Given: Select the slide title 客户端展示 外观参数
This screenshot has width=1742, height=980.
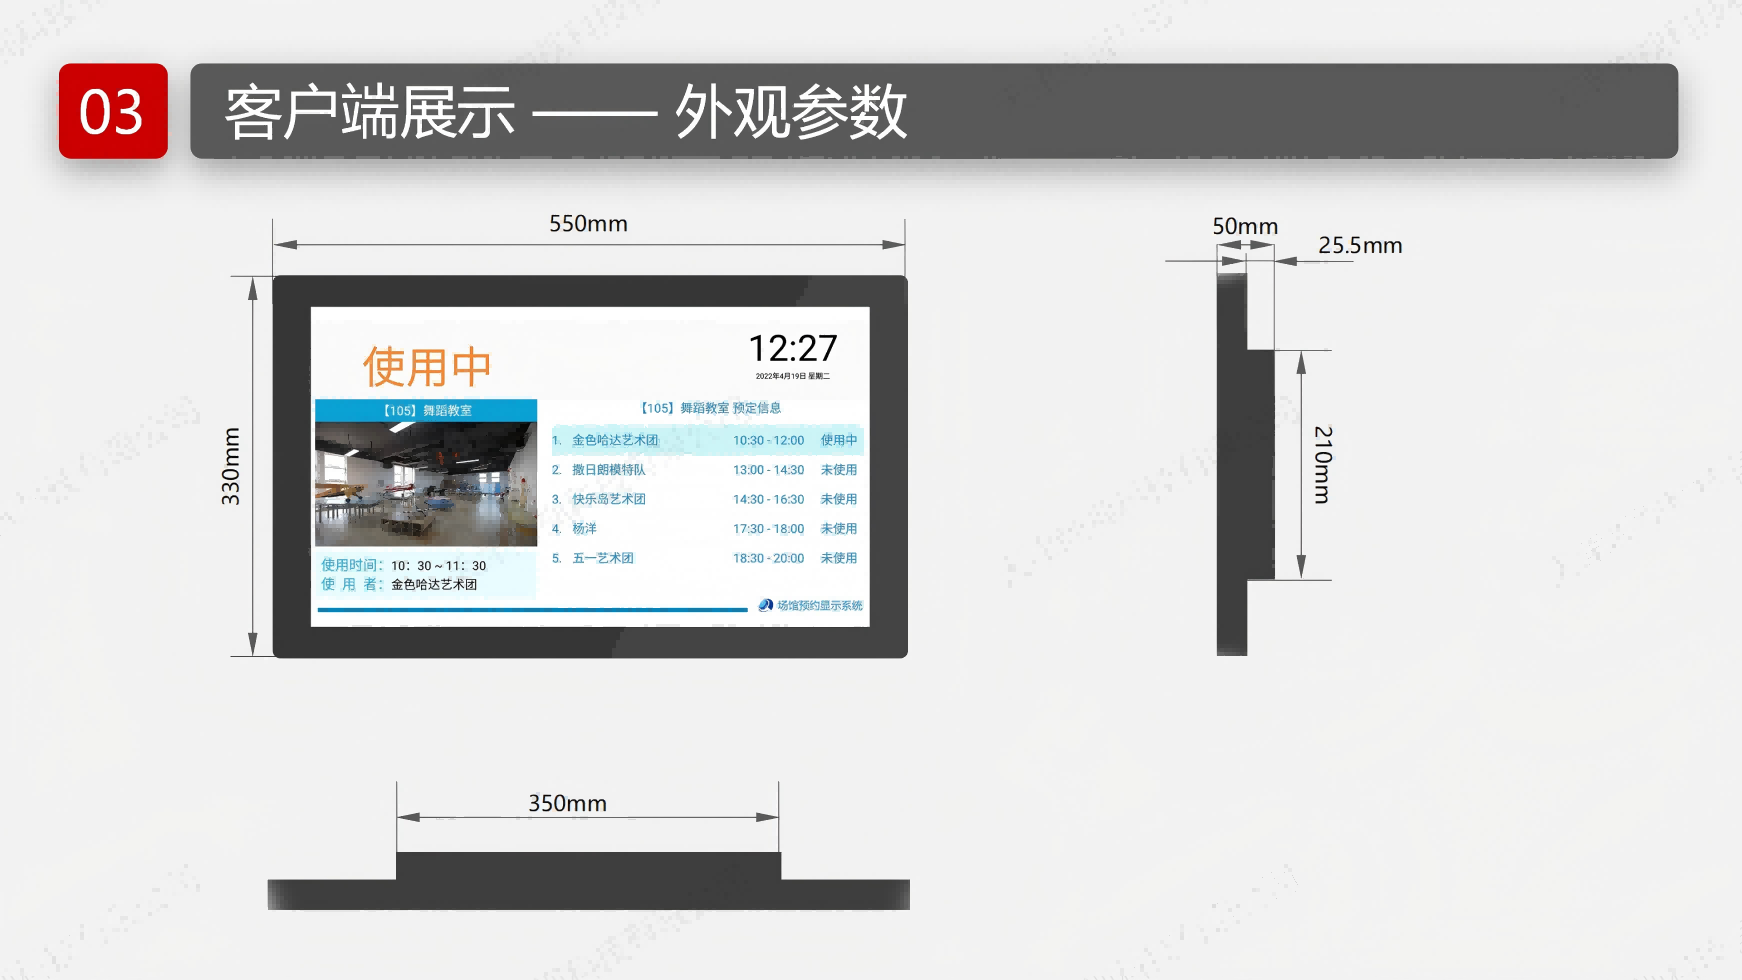Looking at the screenshot, I should (x=565, y=111).
